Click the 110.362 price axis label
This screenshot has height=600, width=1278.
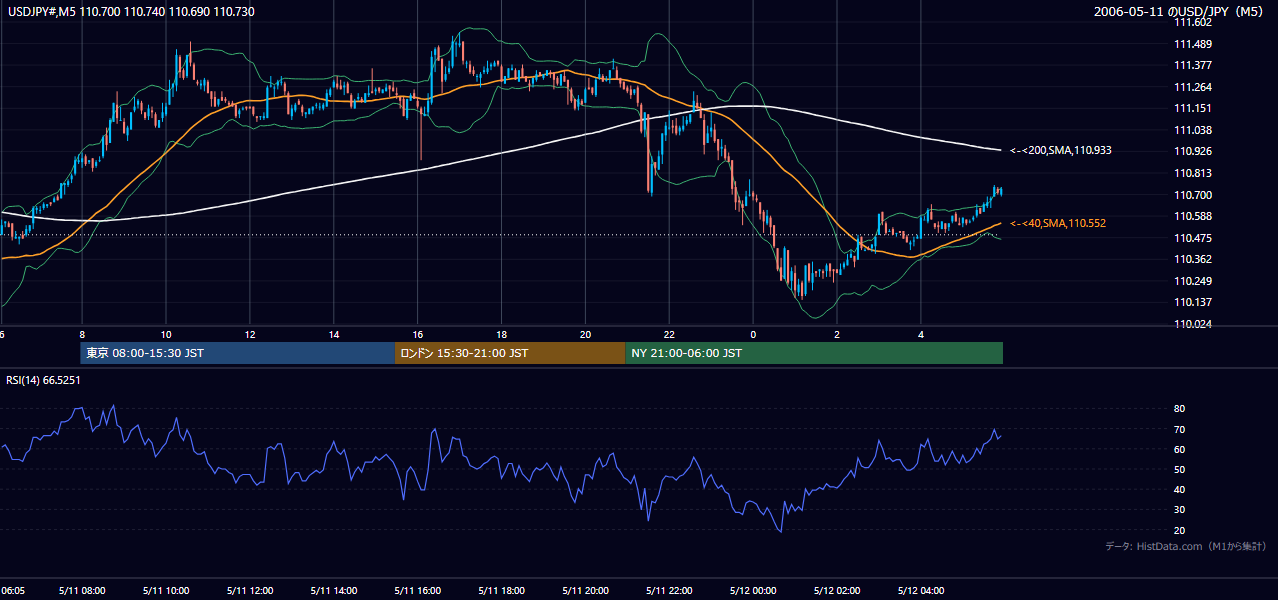1192,259
